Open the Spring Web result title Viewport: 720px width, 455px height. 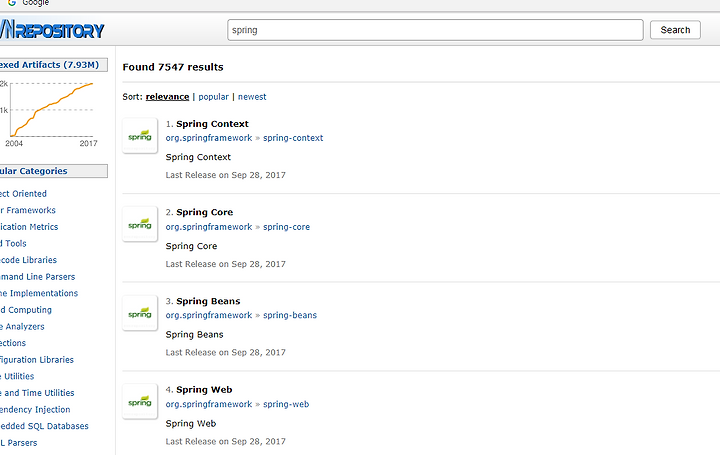[x=204, y=390]
